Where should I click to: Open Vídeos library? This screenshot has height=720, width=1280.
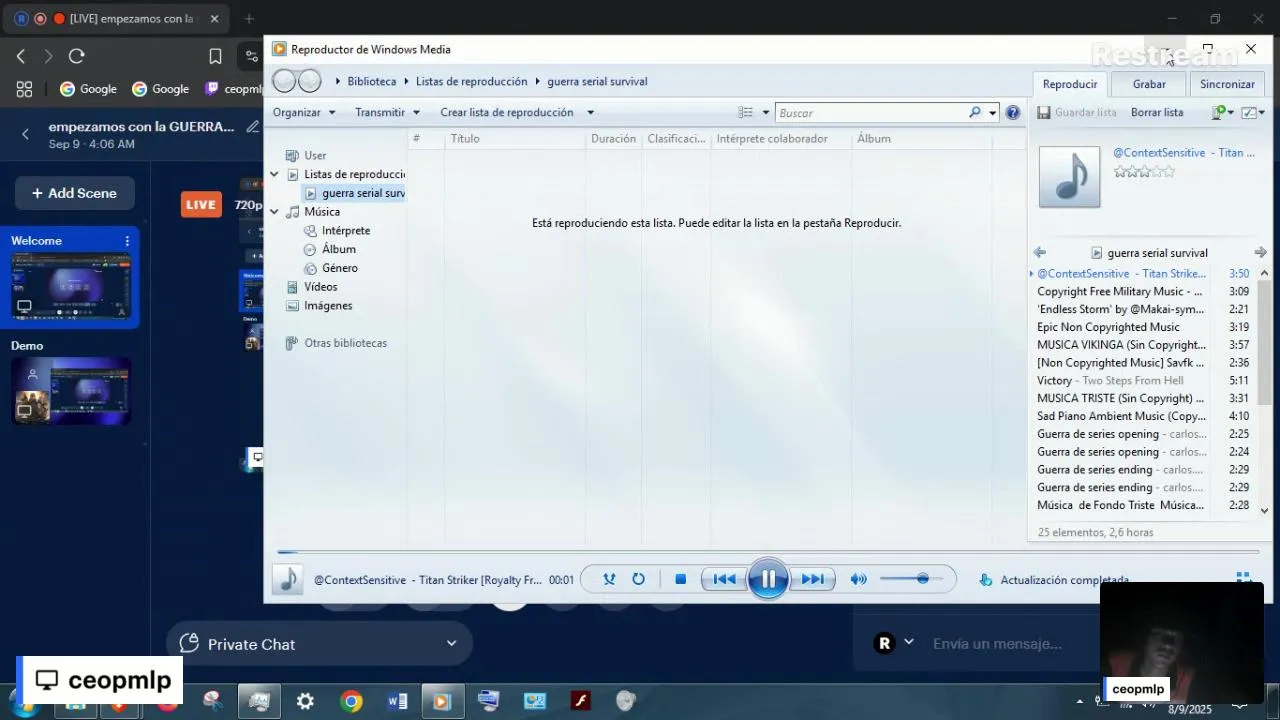312,287
